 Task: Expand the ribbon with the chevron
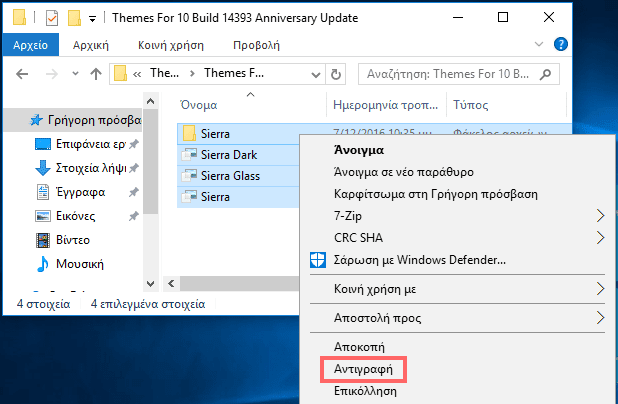[x=541, y=45]
